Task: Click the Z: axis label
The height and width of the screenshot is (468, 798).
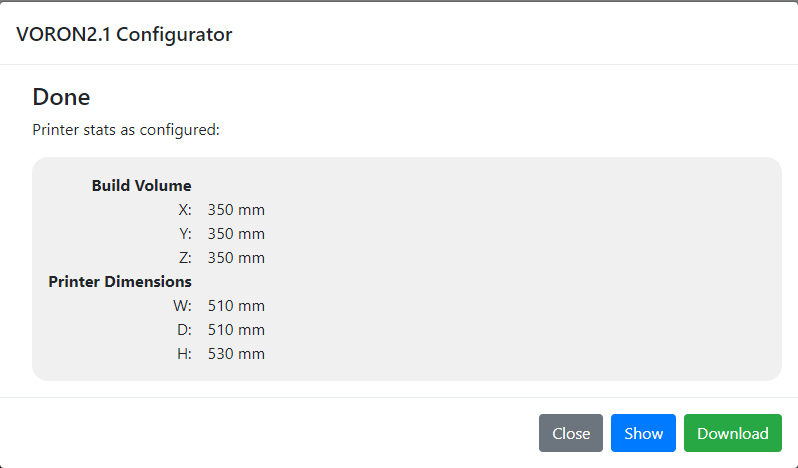Action: click(185, 258)
